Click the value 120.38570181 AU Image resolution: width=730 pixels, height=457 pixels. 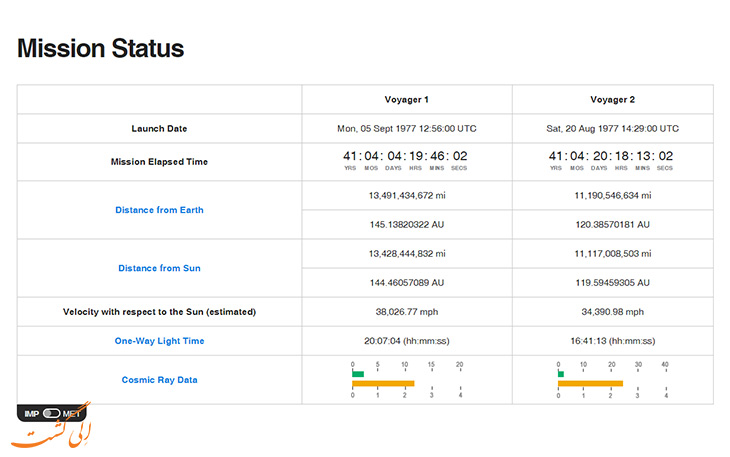click(x=613, y=224)
